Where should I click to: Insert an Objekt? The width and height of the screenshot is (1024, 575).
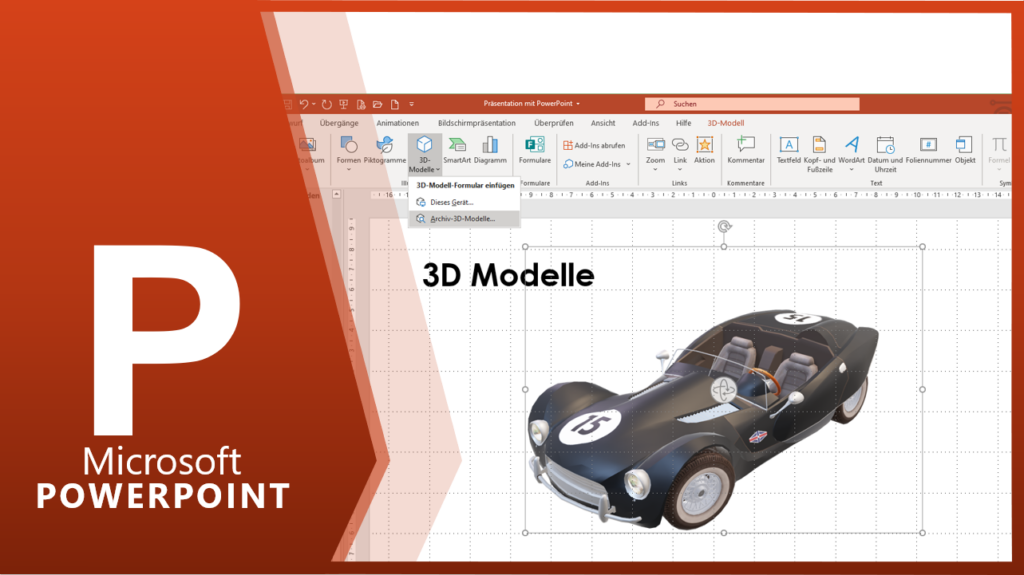pos(965,150)
